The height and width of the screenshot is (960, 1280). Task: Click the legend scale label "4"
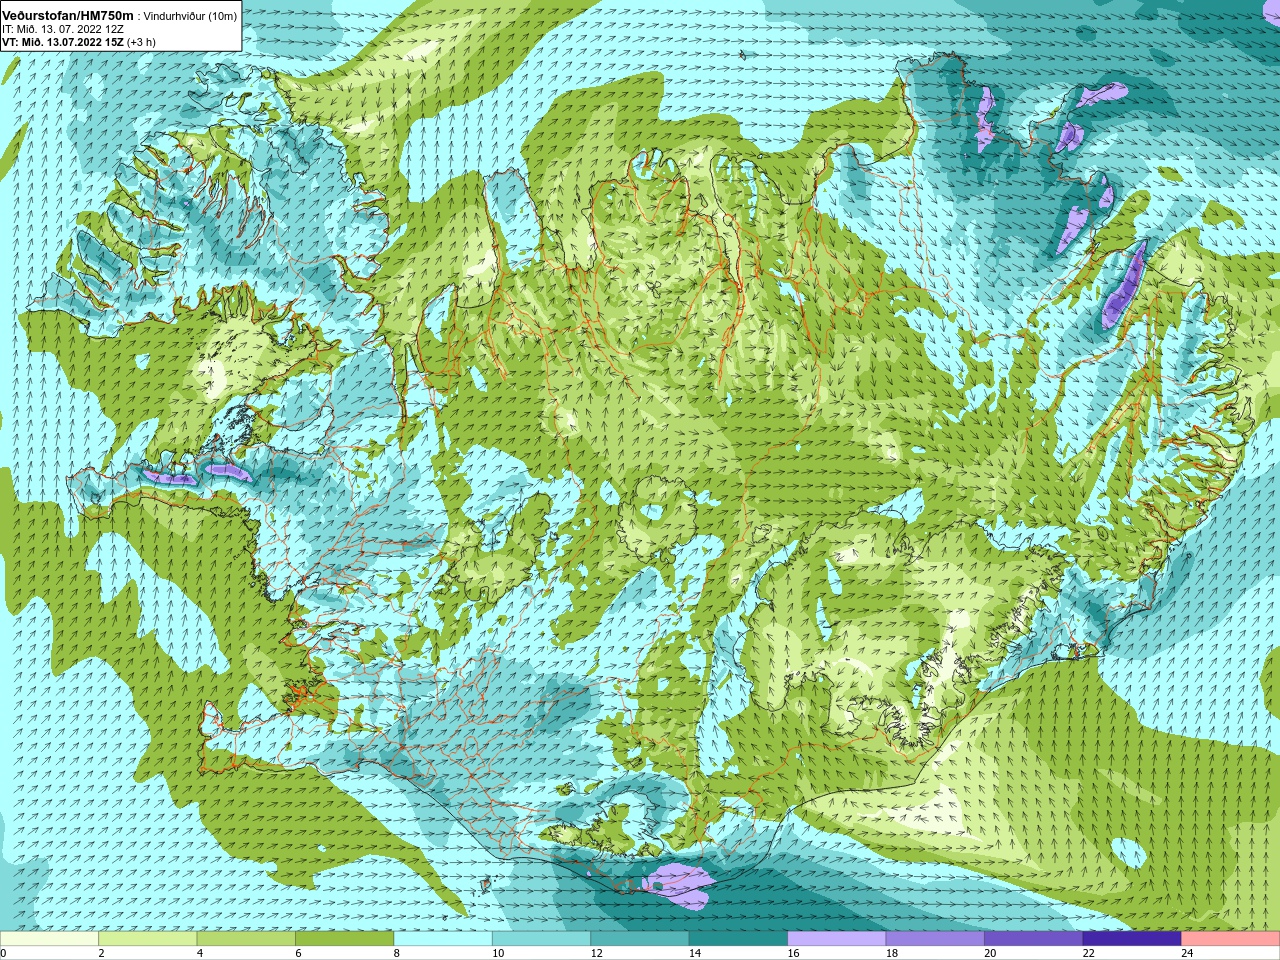[199, 953]
